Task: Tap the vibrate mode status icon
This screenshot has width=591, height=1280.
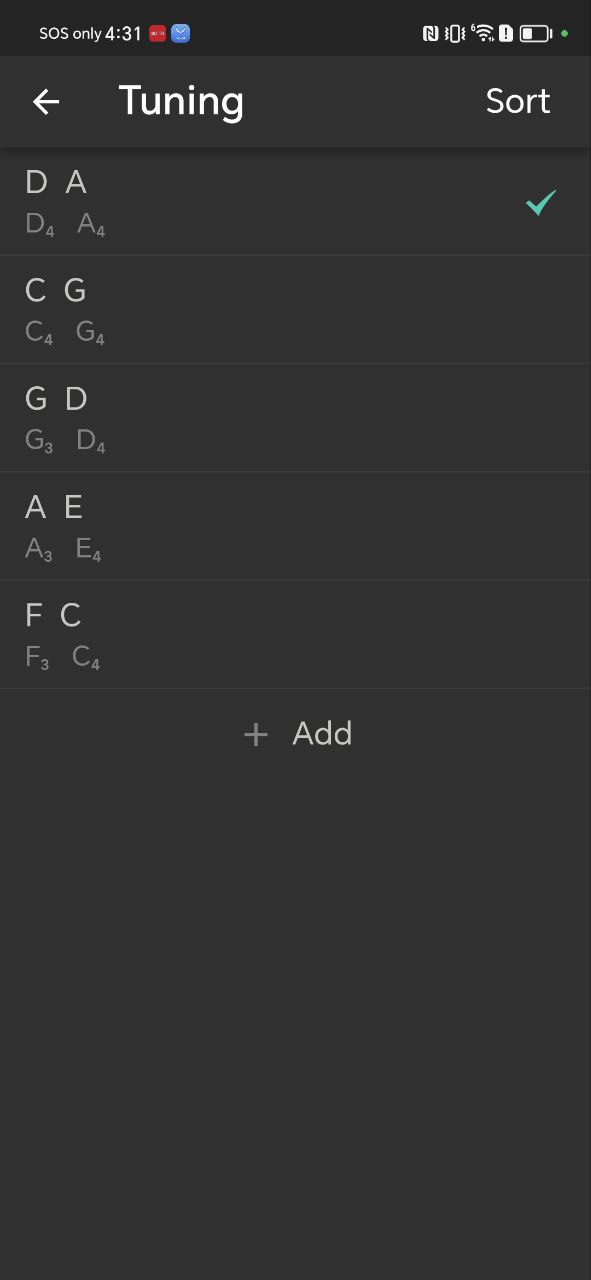Action: click(x=455, y=34)
